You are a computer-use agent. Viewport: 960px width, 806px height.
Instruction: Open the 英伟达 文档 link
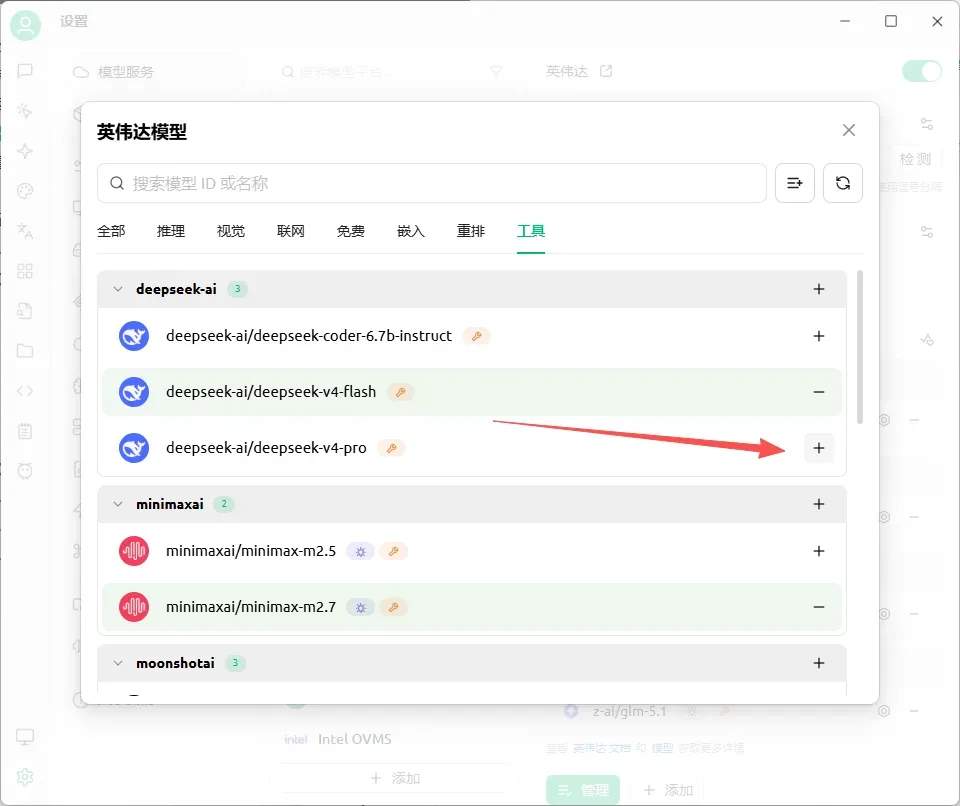tap(601, 748)
